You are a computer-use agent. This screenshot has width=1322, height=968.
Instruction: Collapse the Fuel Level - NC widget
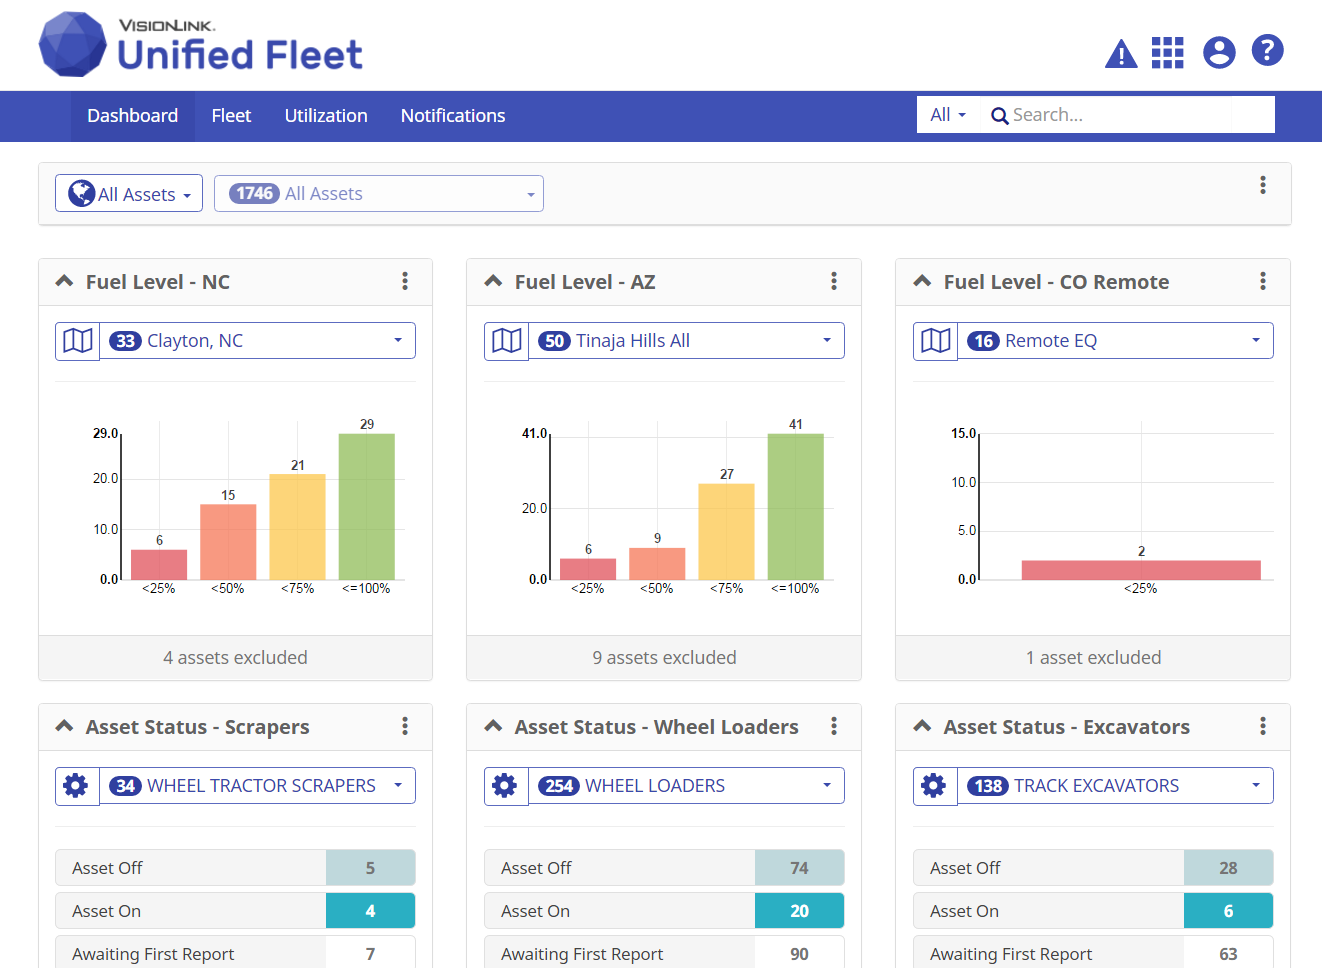click(x=64, y=282)
